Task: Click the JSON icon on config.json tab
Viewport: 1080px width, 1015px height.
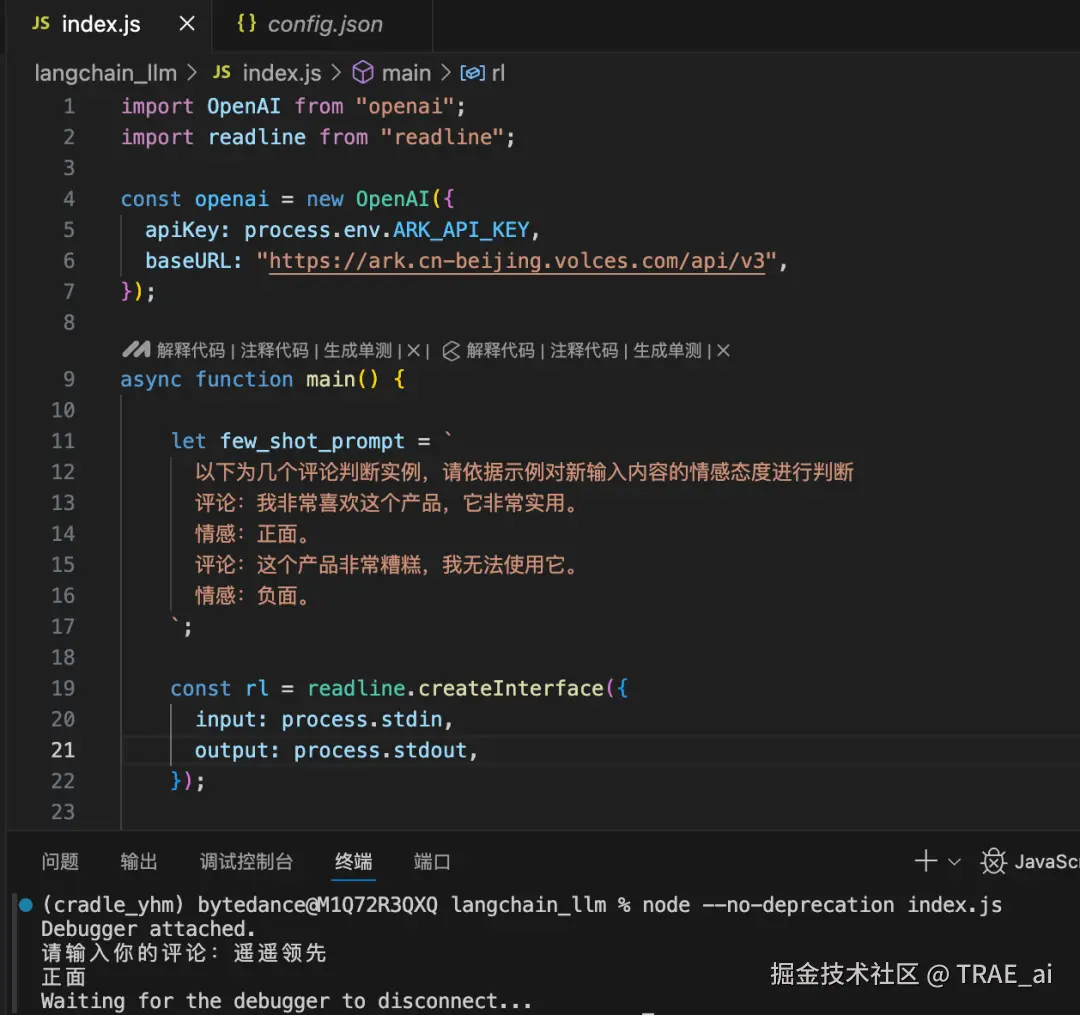Action: pyautogui.click(x=247, y=24)
